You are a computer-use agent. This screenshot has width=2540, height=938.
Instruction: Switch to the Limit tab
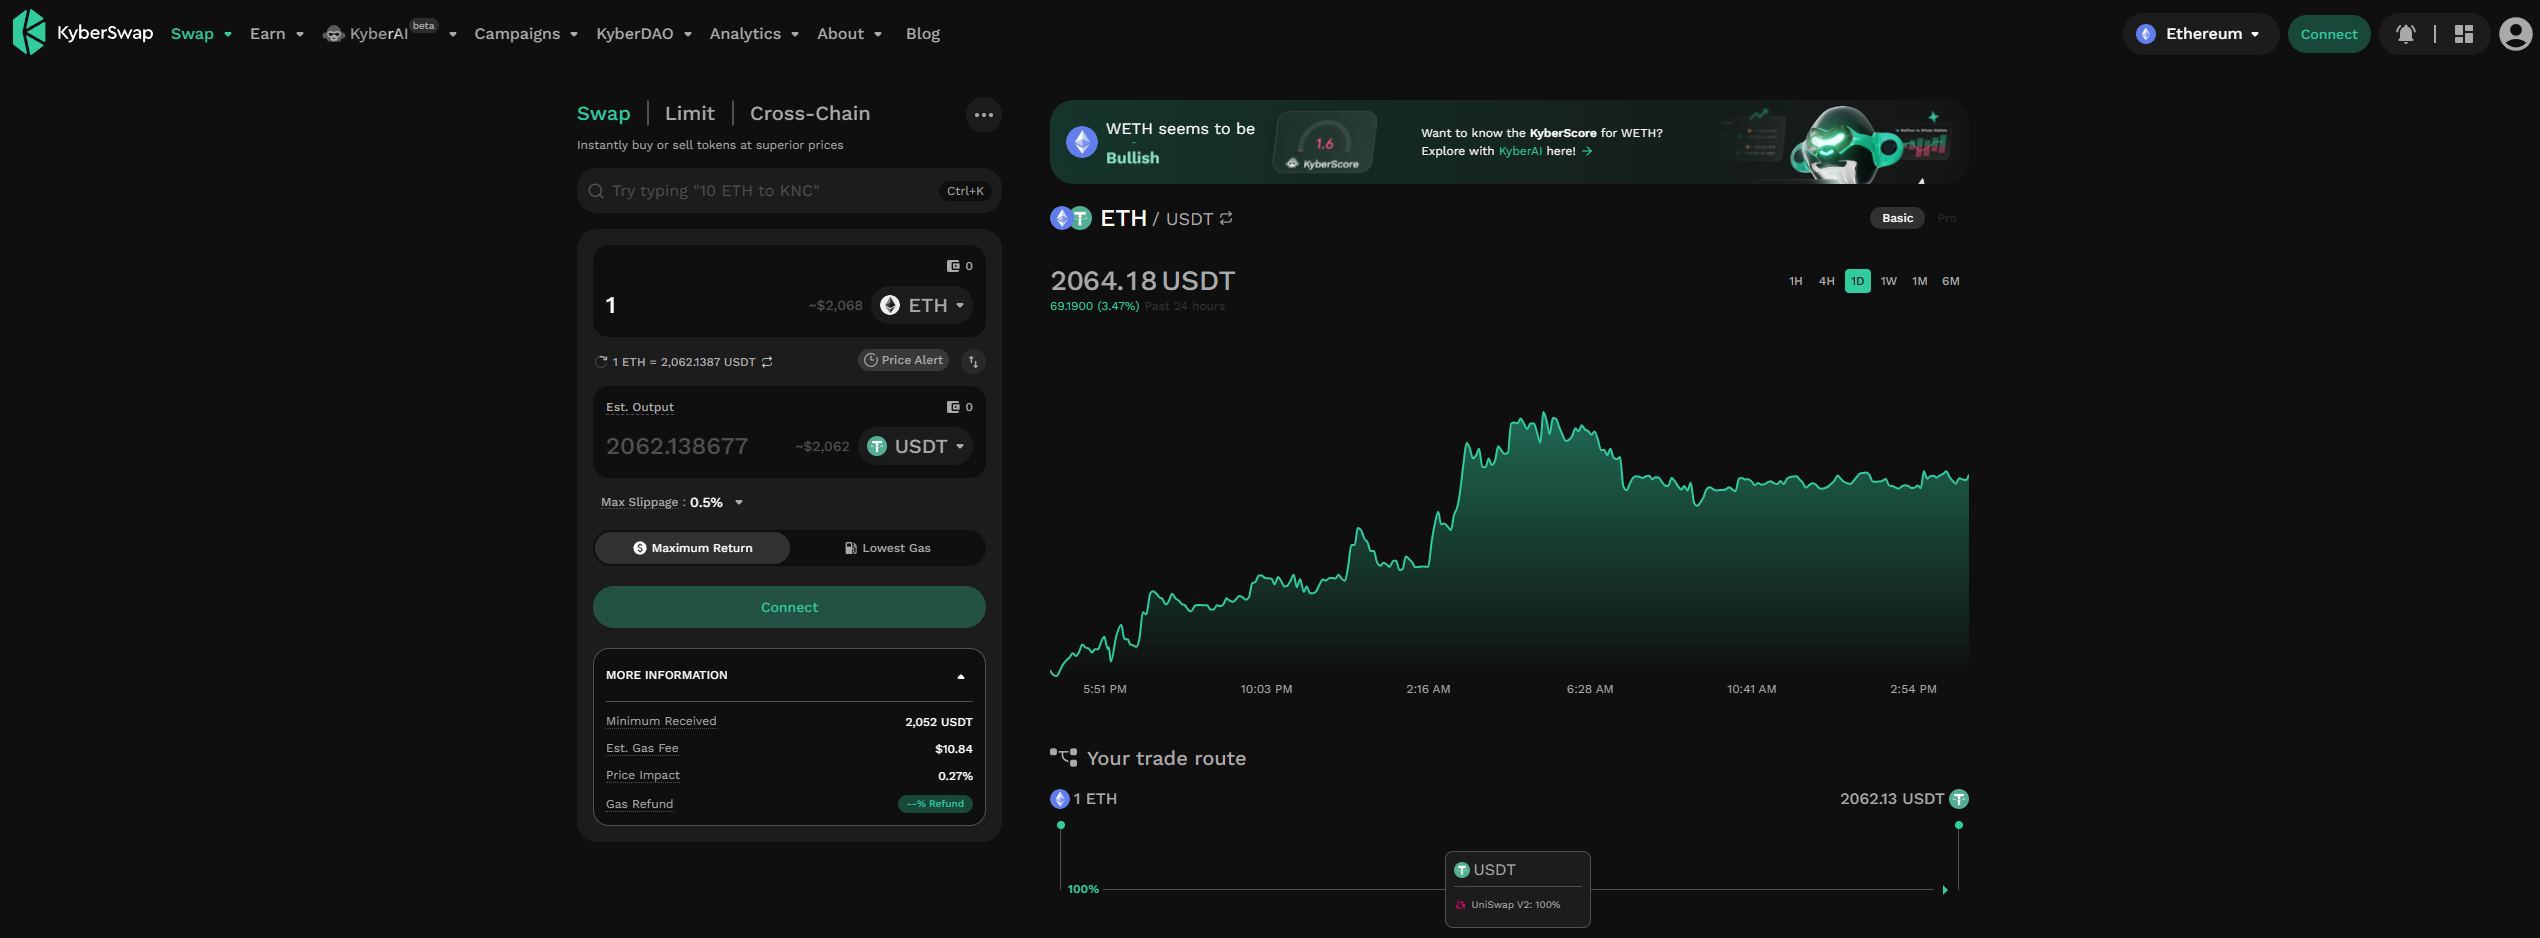[689, 113]
